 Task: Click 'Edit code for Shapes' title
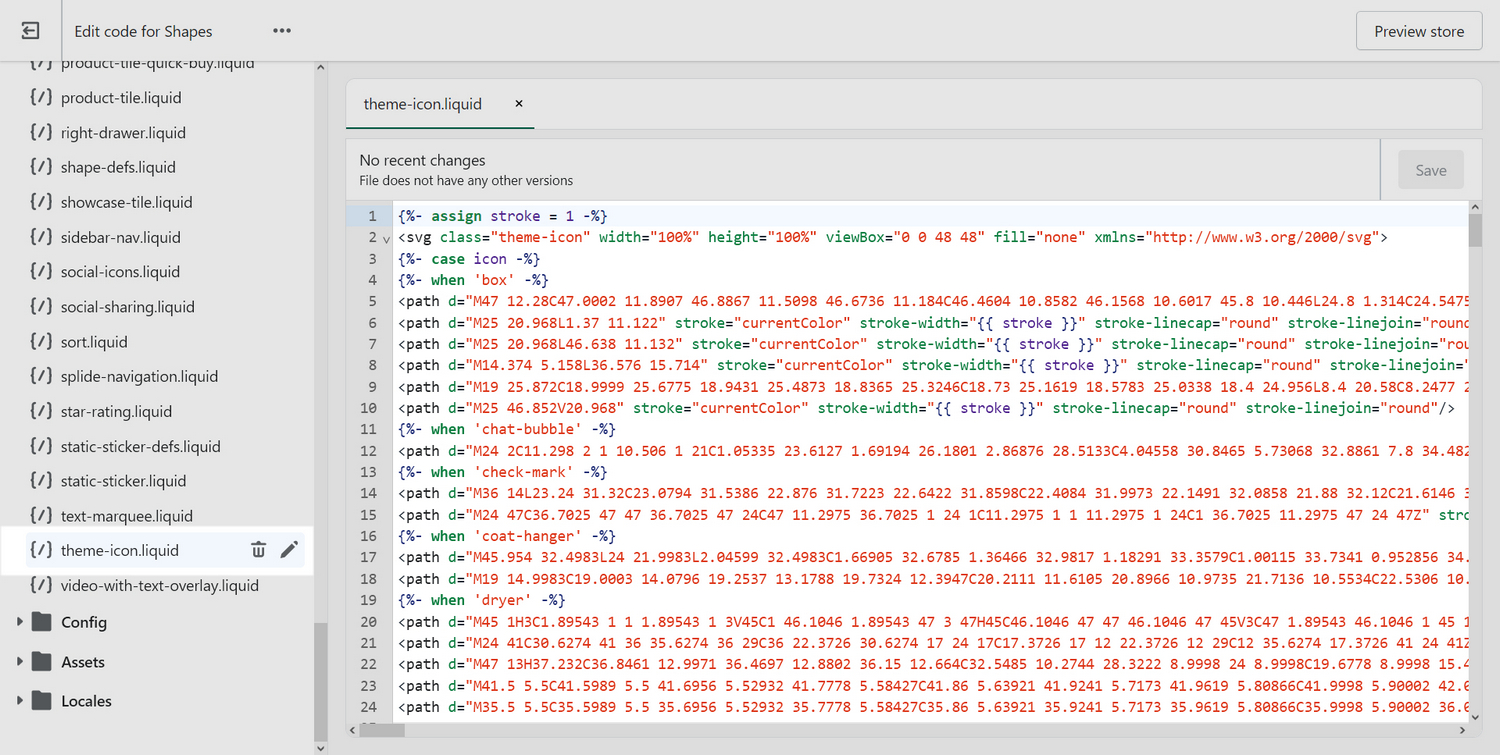[x=143, y=31]
